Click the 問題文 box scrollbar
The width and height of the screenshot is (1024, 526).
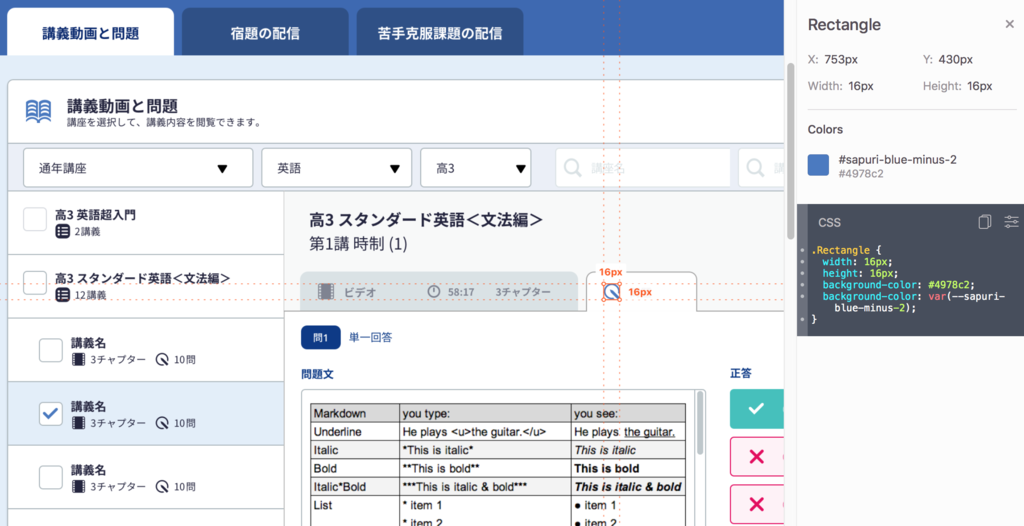701,423
